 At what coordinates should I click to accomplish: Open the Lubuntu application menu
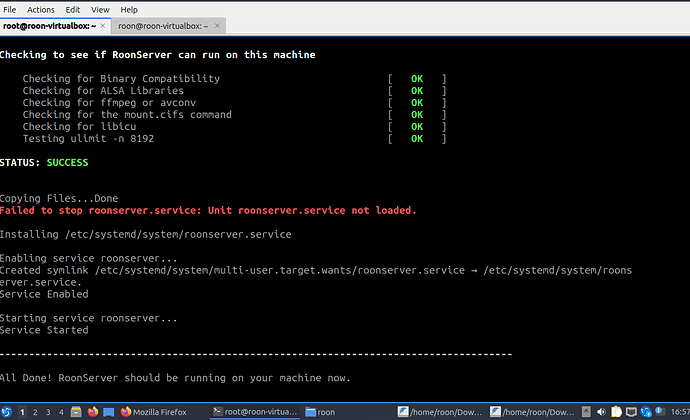pyautogui.click(x=7, y=411)
